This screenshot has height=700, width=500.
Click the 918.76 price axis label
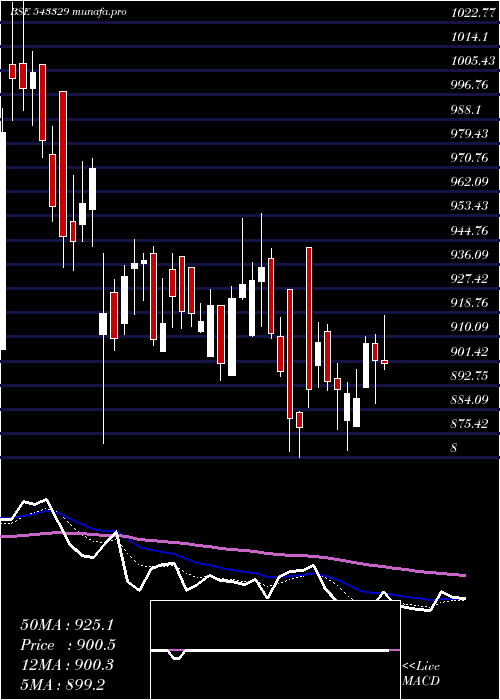[470, 303]
